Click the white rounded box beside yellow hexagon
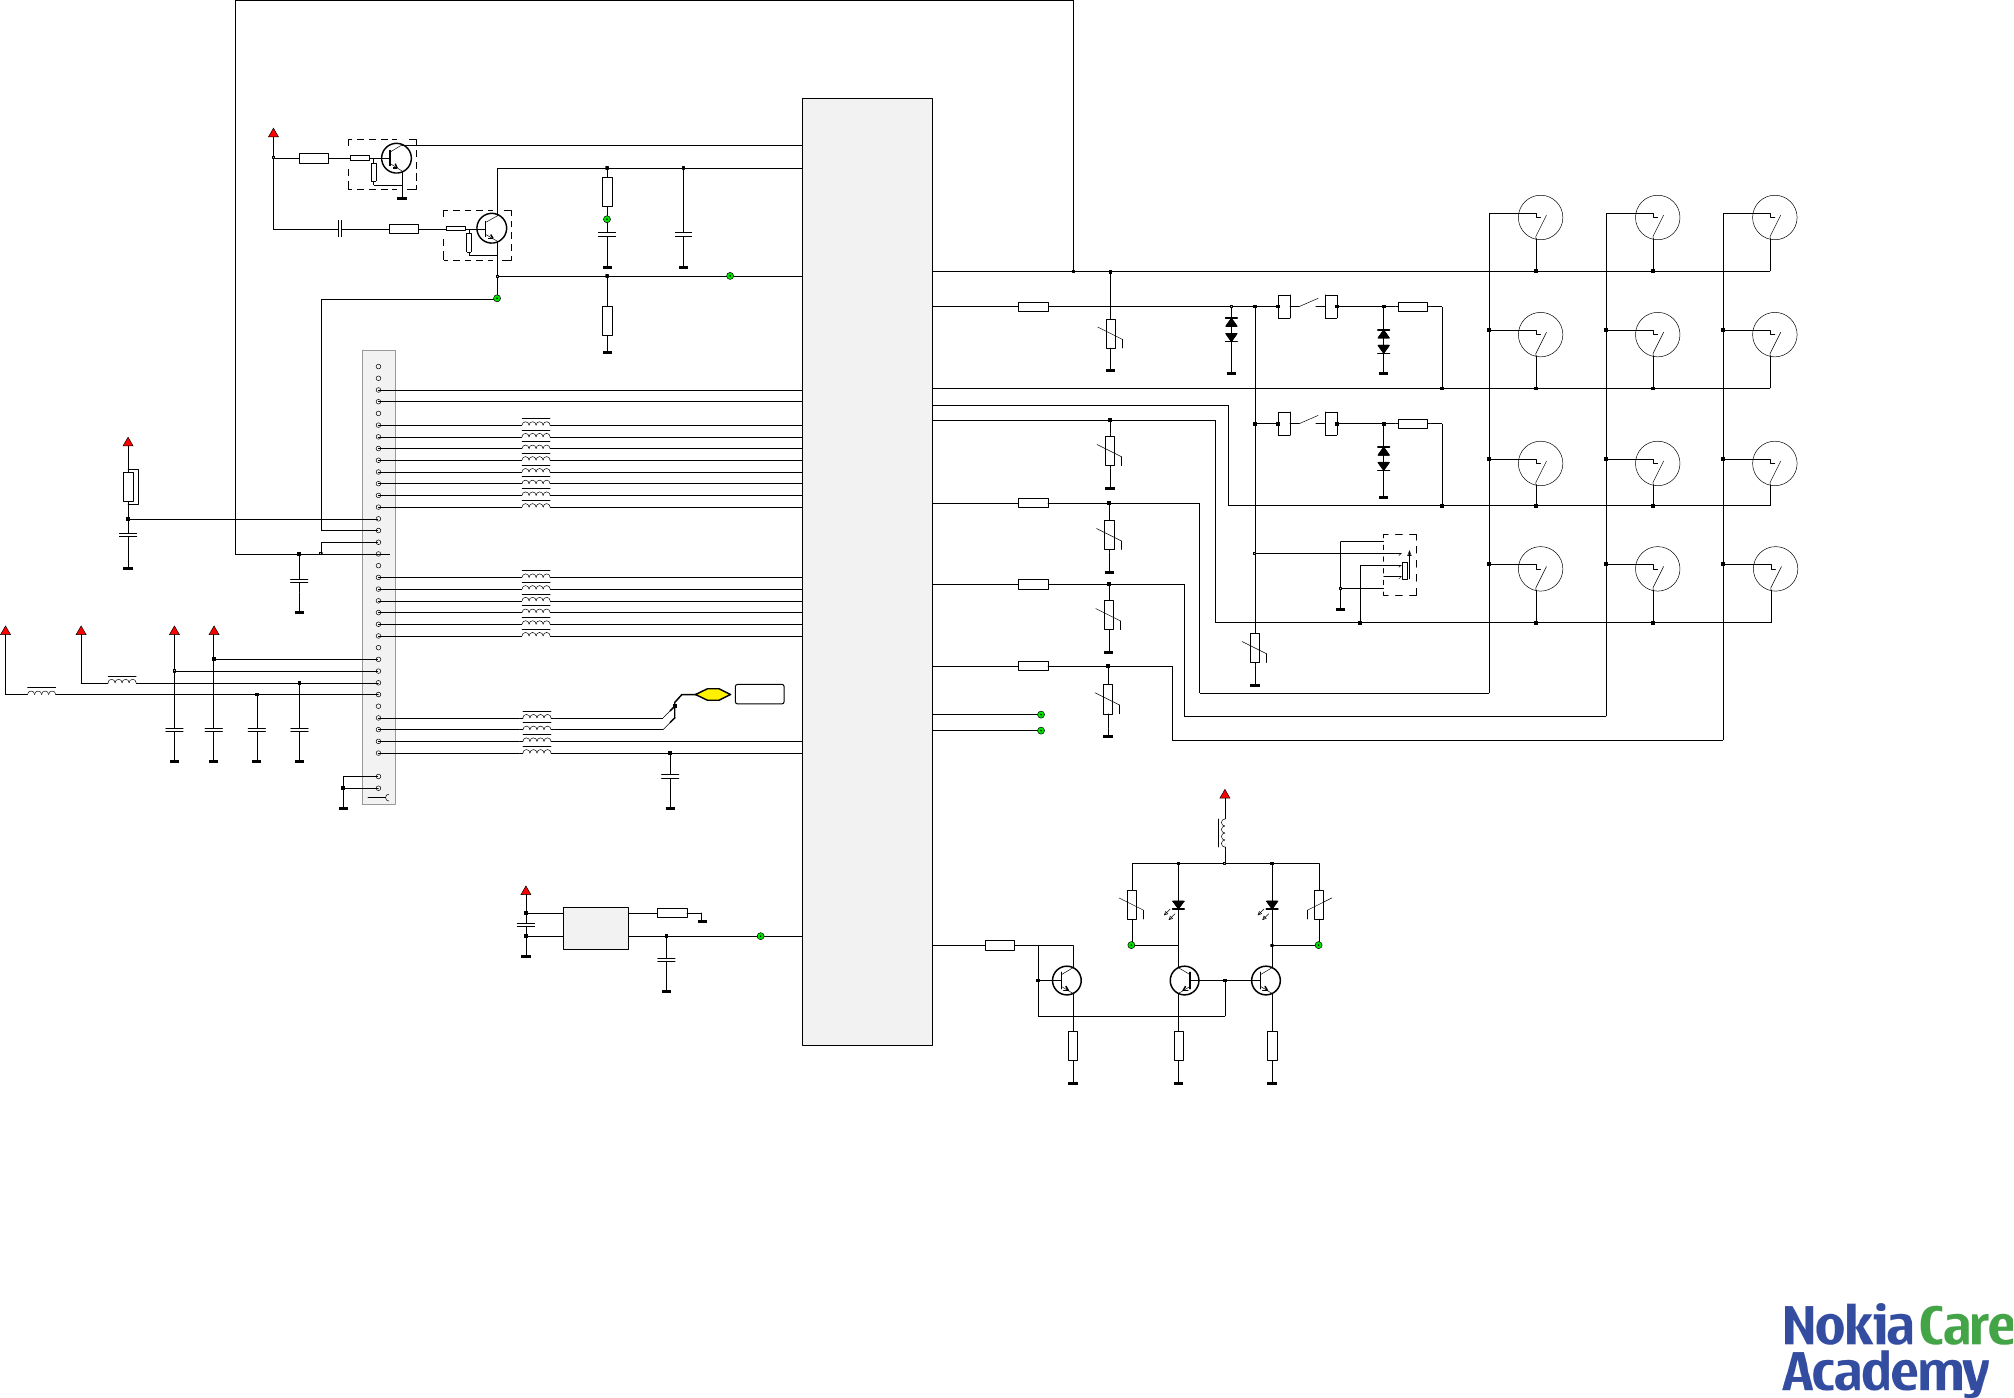 tap(759, 694)
